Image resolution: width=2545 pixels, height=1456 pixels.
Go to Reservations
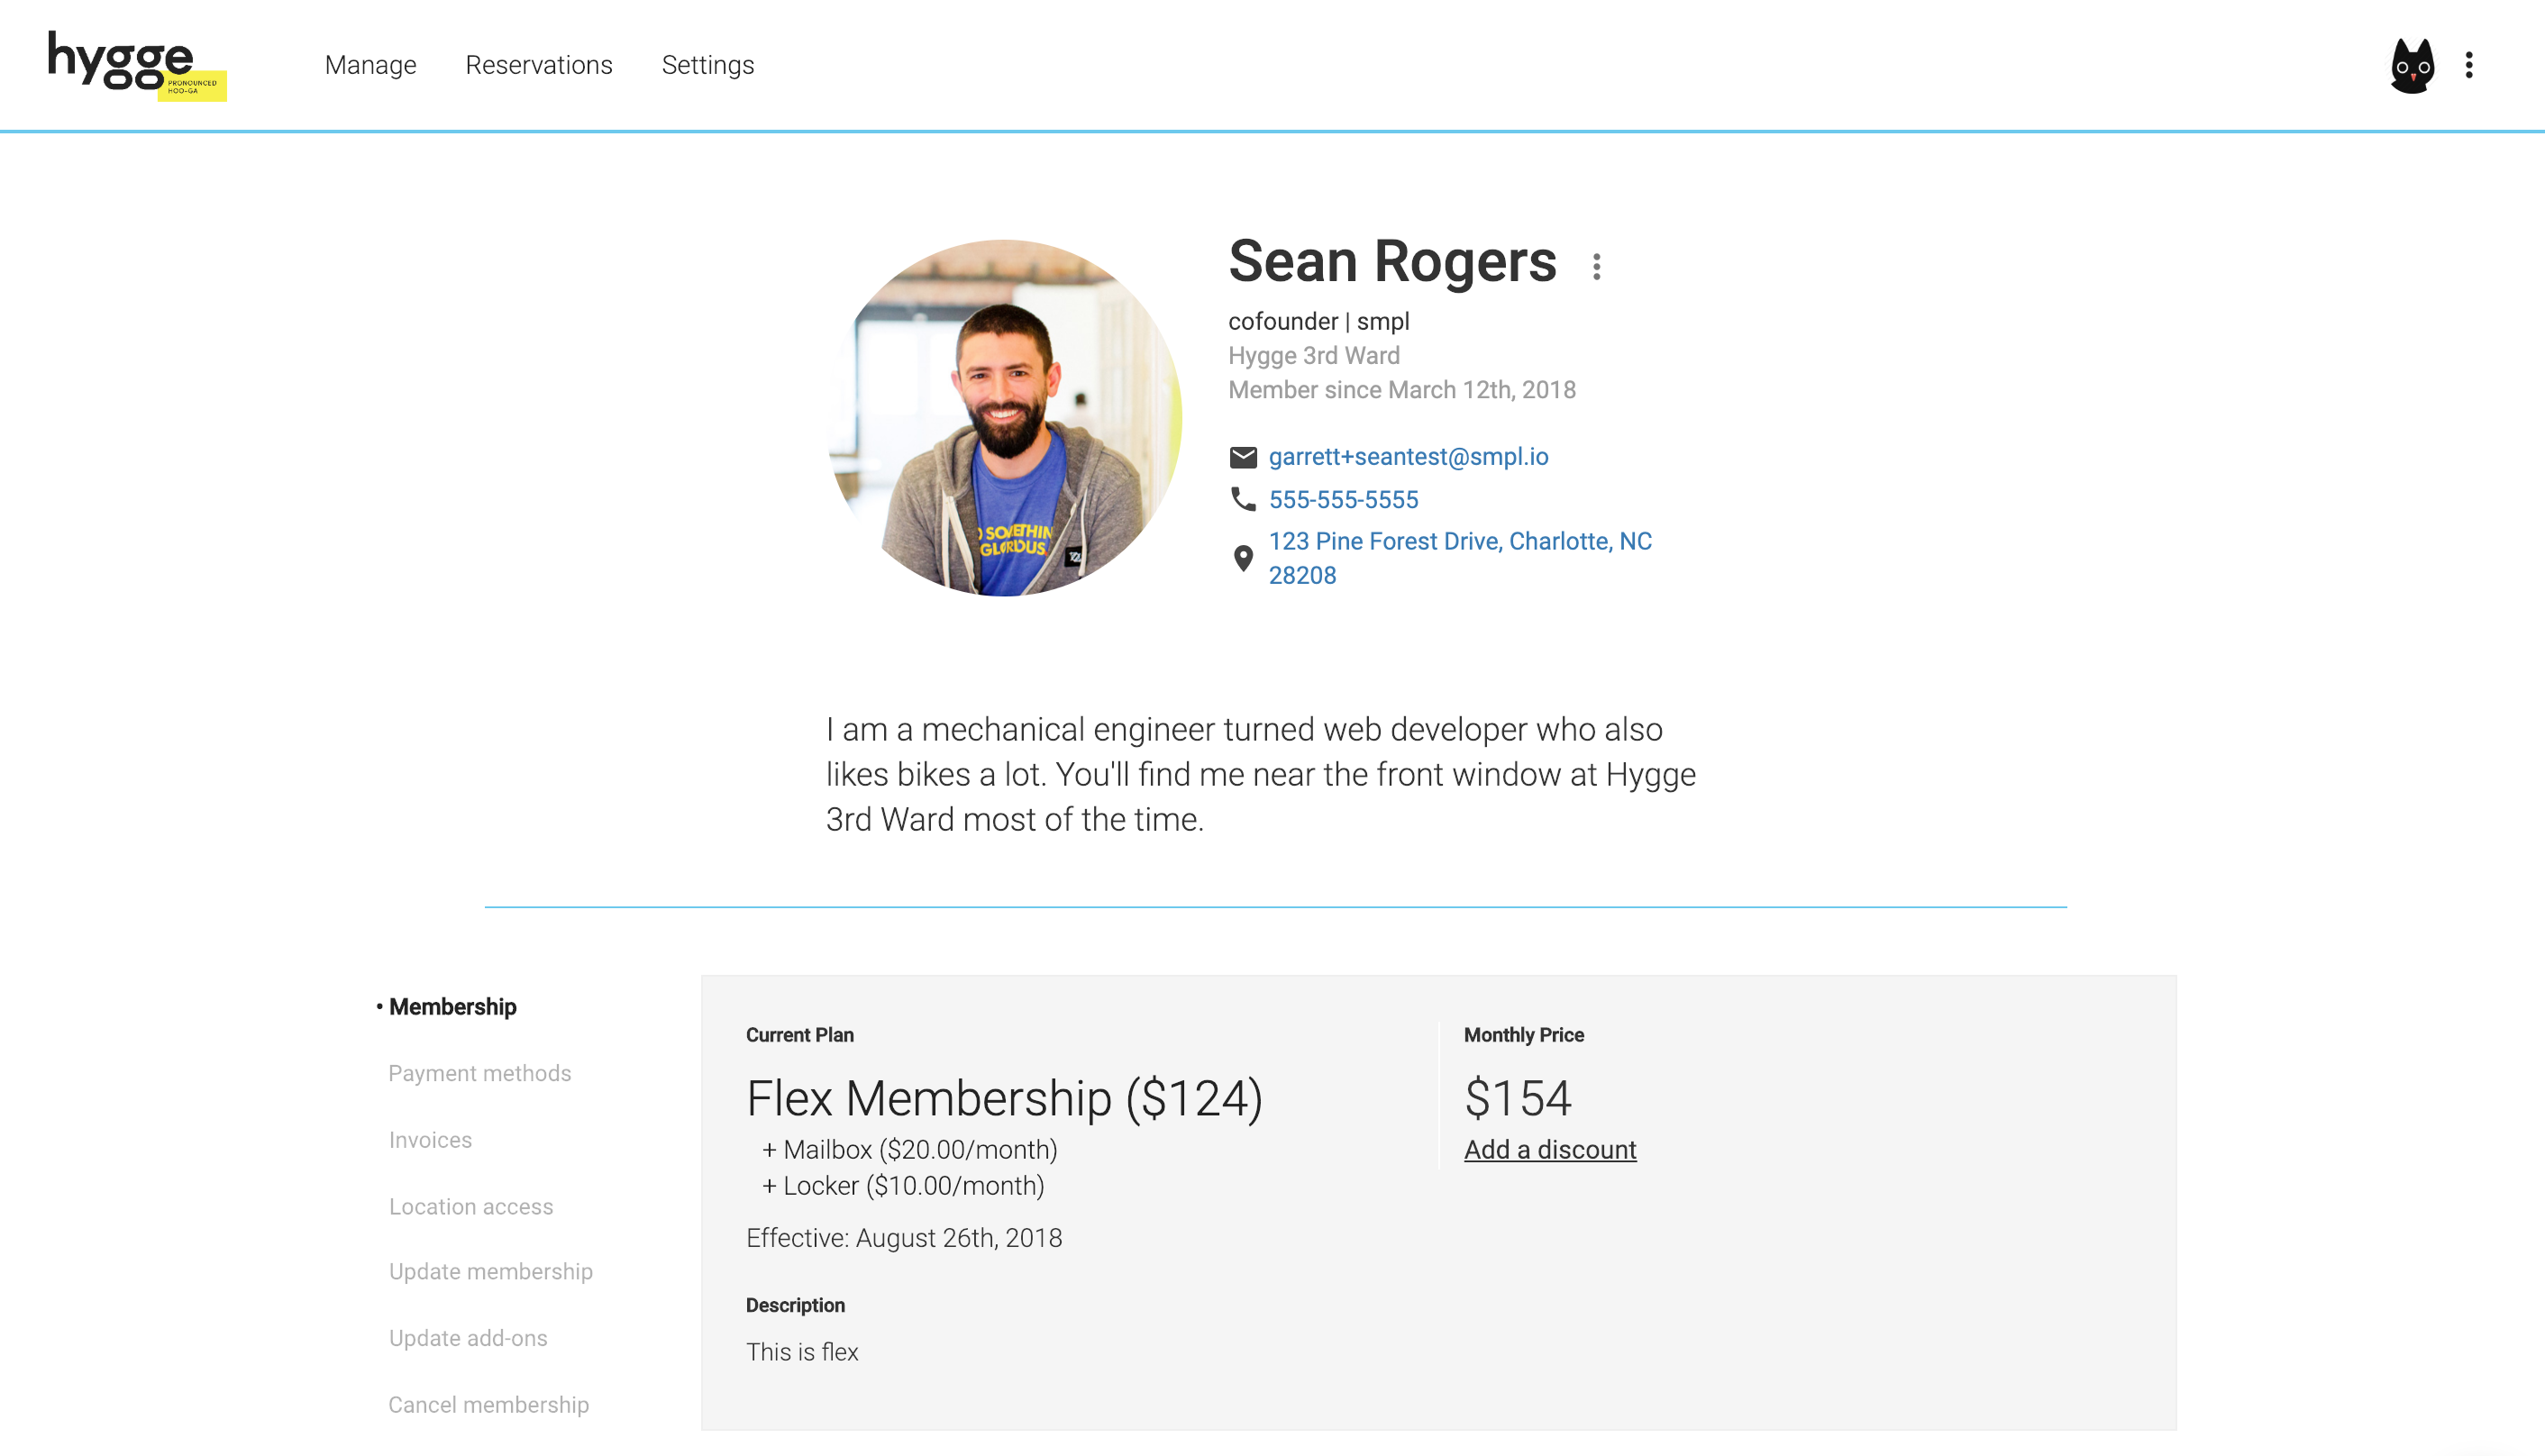pos(538,65)
